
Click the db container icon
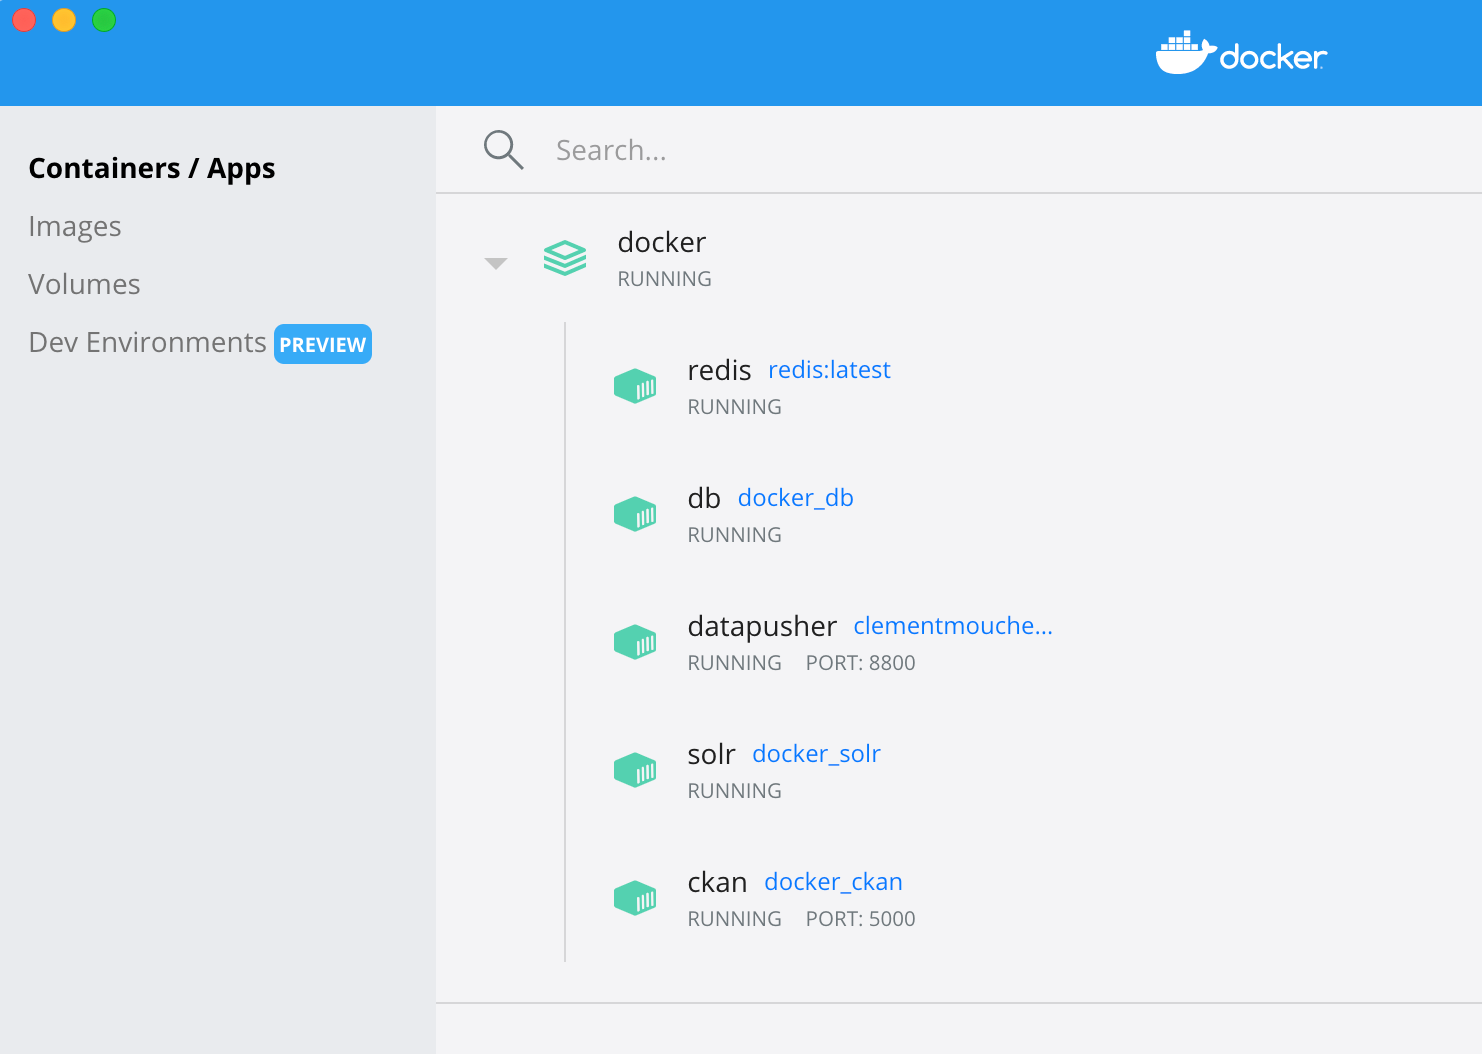click(x=635, y=514)
